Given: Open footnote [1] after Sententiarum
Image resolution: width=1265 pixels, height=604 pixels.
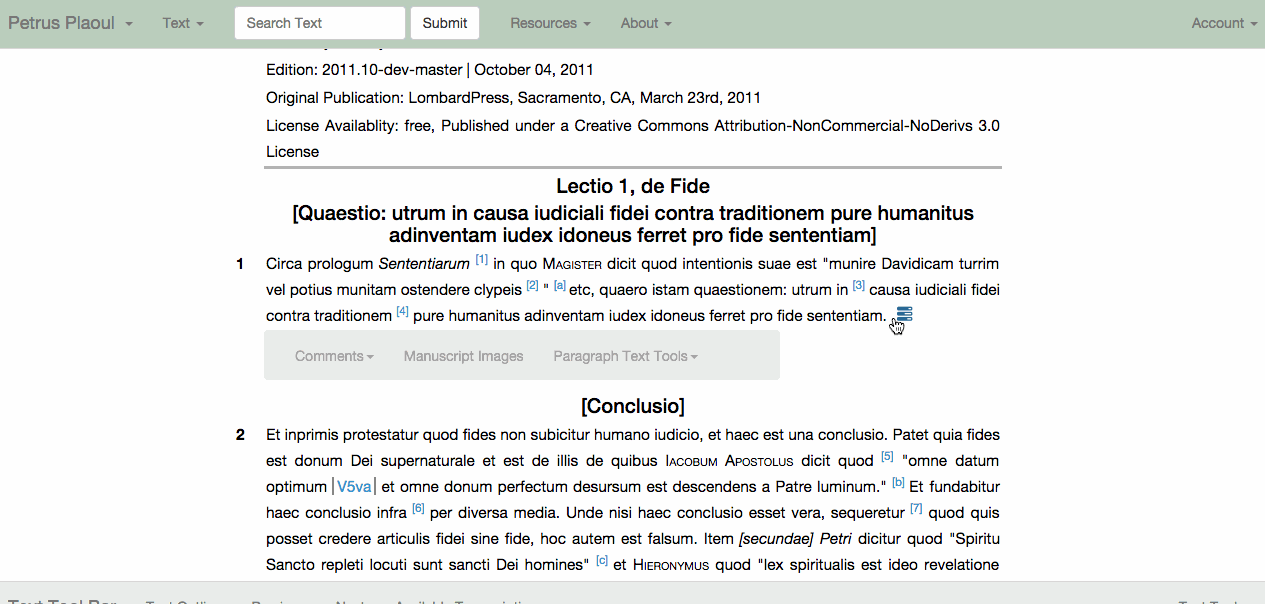Looking at the screenshot, I should coord(482,260).
